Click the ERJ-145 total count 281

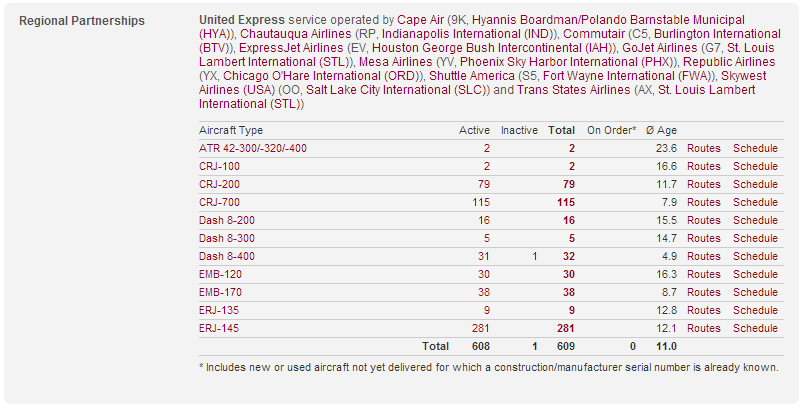565,328
